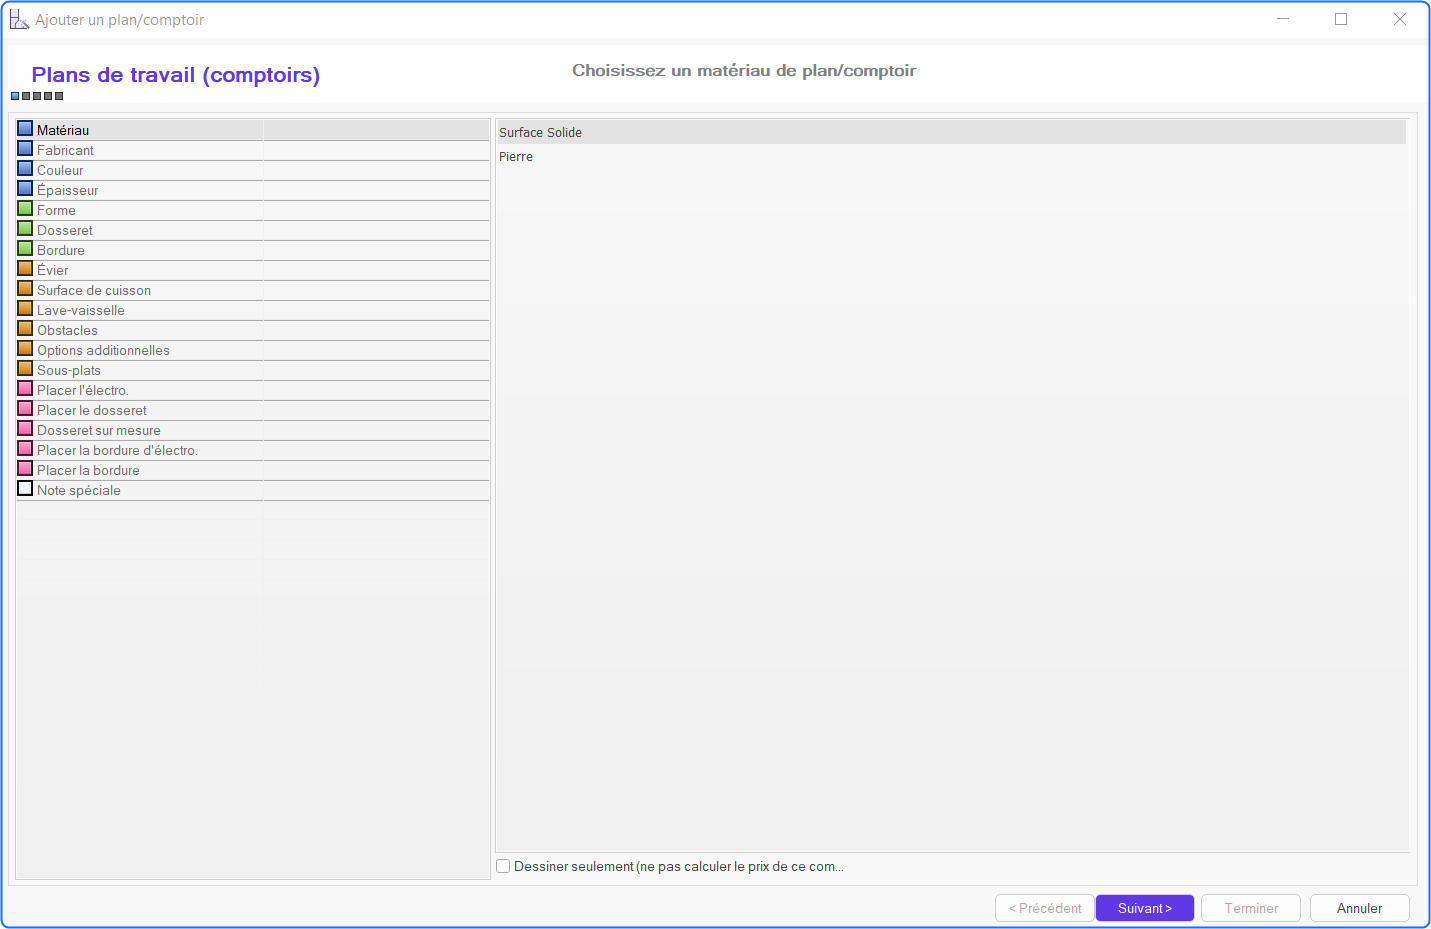The height and width of the screenshot is (929, 1431).
Task: Select the Obstacles step row
Action: (253, 330)
